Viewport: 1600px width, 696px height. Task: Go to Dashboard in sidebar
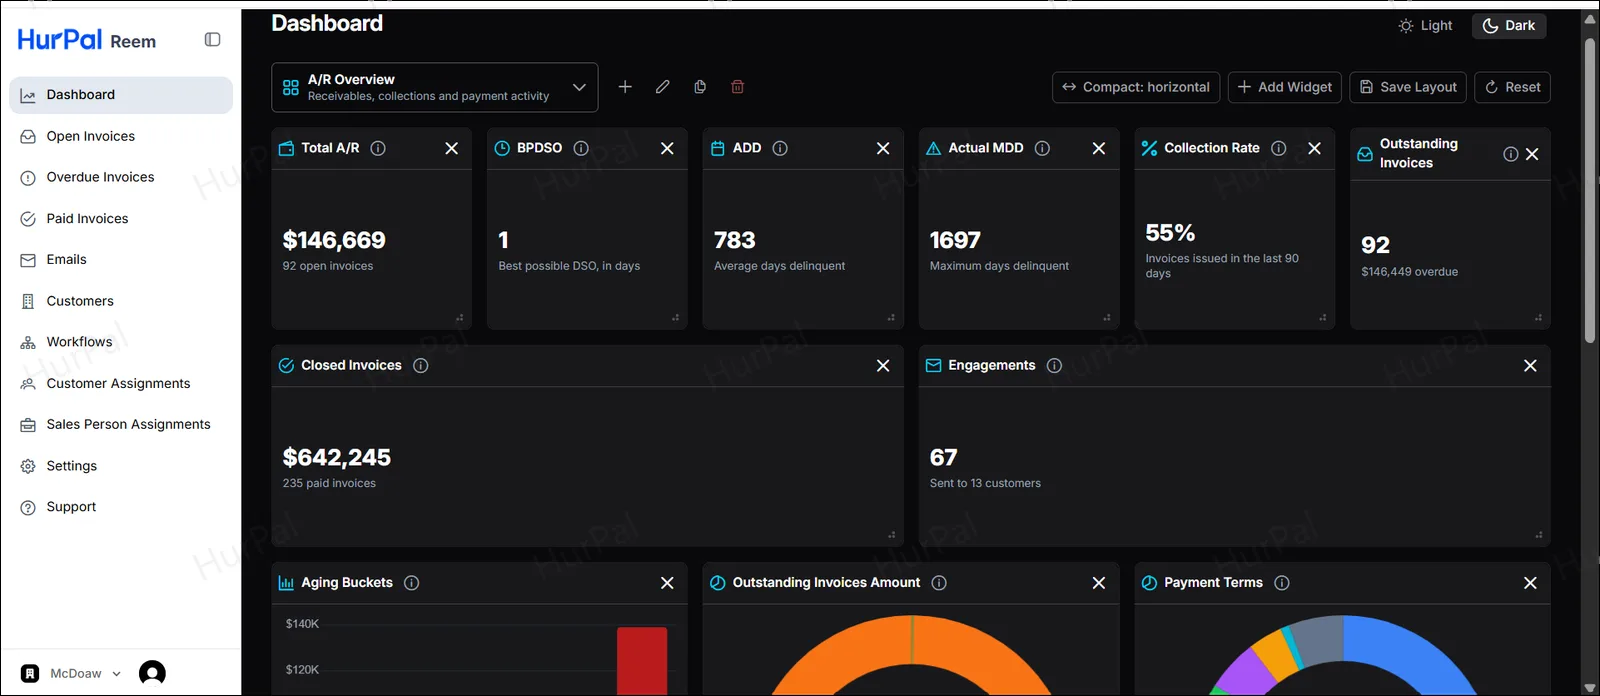pos(121,95)
